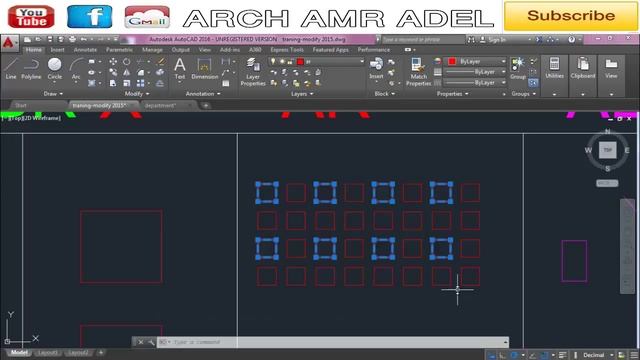Toggle the object snap status bar button
This screenshot has width=640, height=360.
tap(544, 355)
